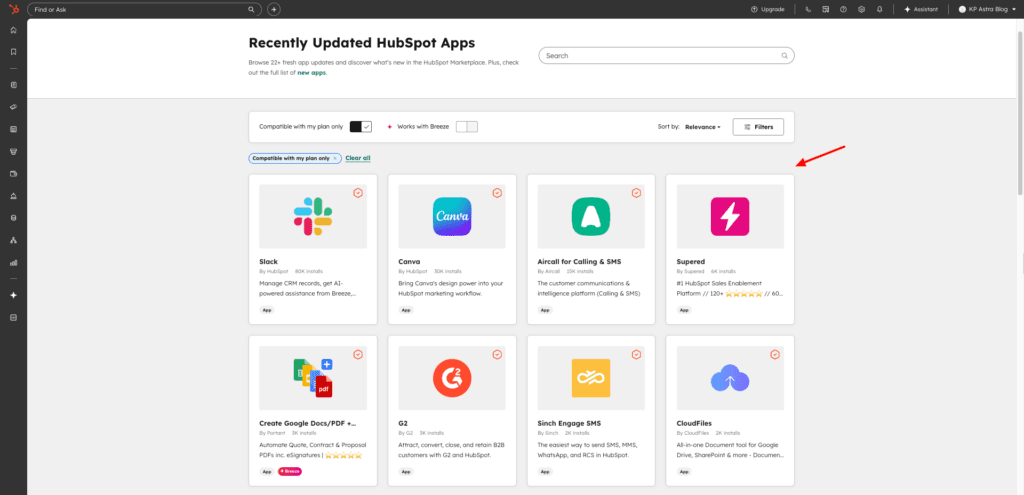Click the Clear all link
Screen dimensions: 1024x495
point(358,158)
